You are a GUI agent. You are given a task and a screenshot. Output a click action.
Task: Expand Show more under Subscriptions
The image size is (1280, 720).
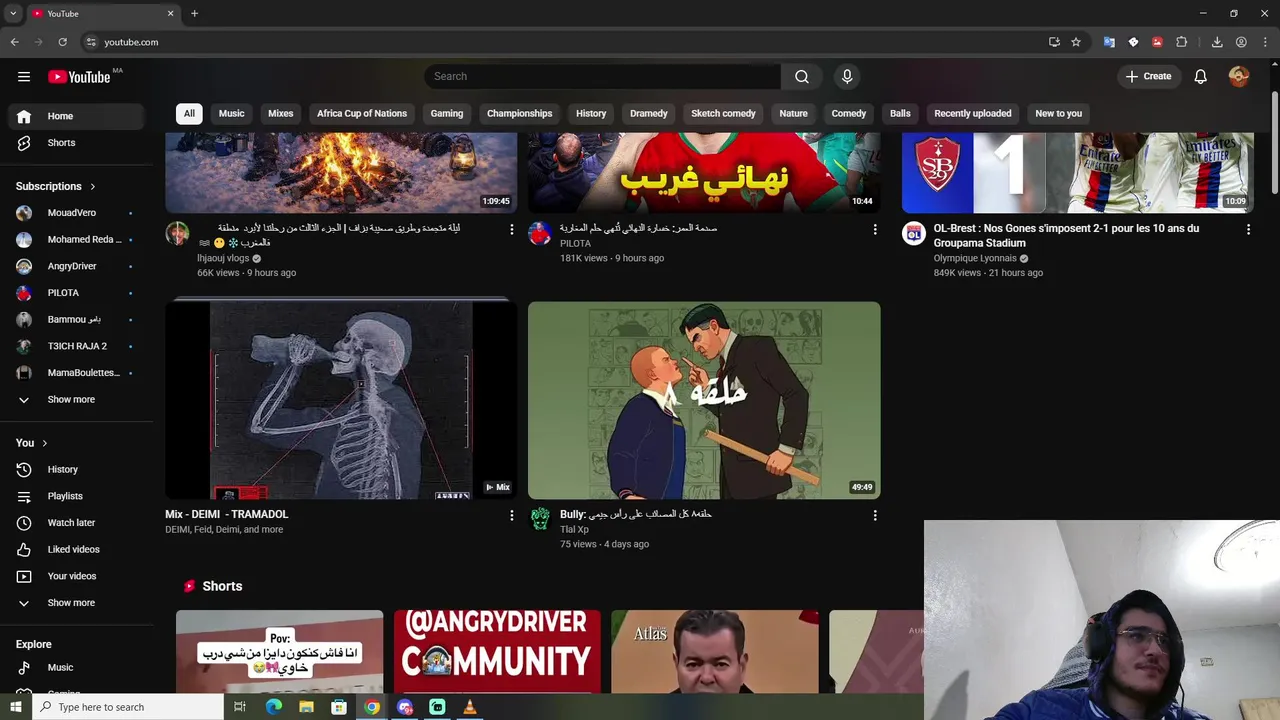click(76, 400)
